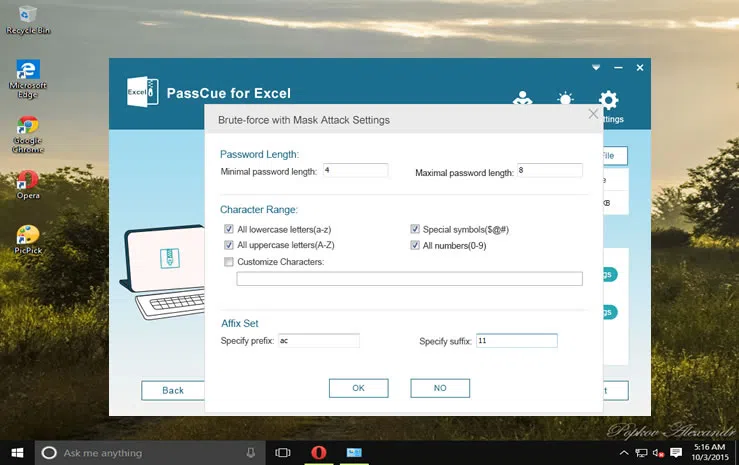Toggle All numbers(0-9) checkbox
Viewport: 739px width, 465px height.
[x=415, y=245]
